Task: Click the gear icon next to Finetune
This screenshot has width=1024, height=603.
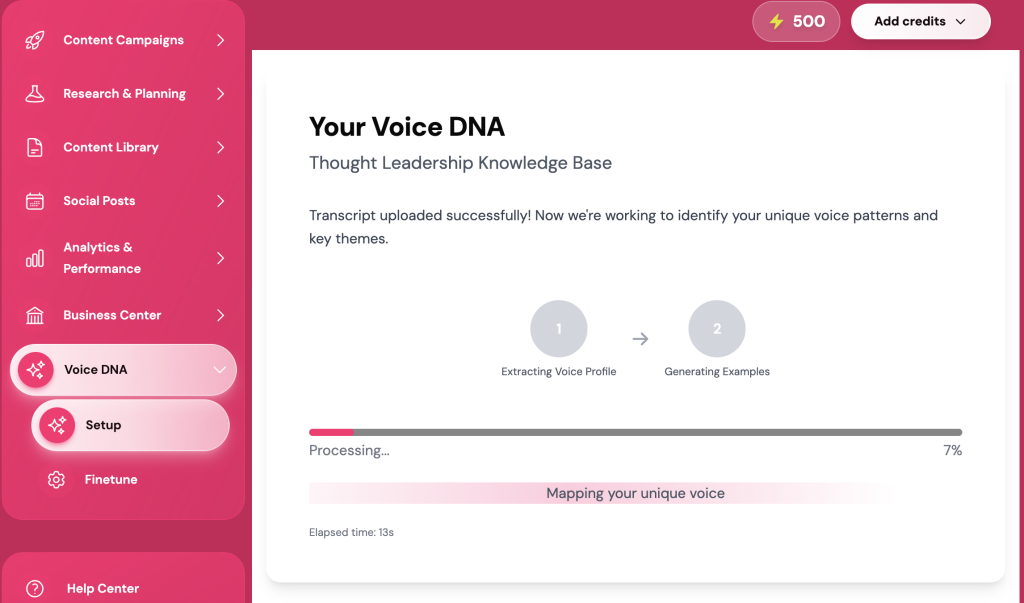Action: [x=56, y=480]
